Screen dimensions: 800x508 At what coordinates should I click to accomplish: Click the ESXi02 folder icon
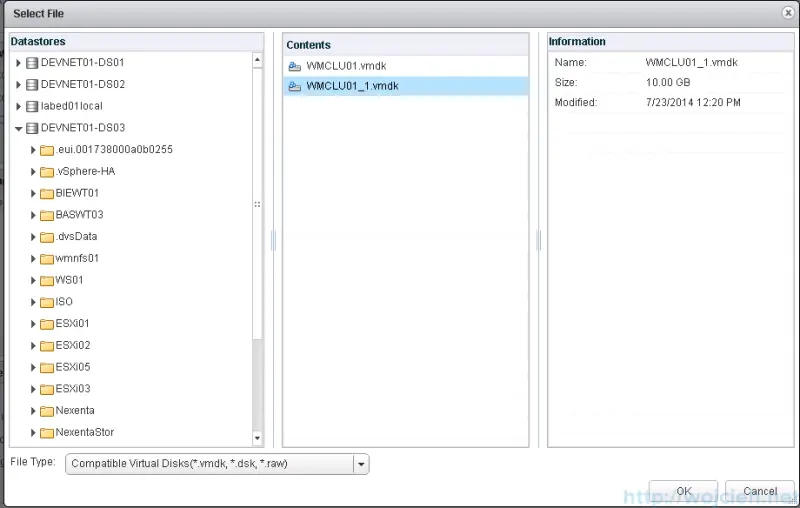46,346
